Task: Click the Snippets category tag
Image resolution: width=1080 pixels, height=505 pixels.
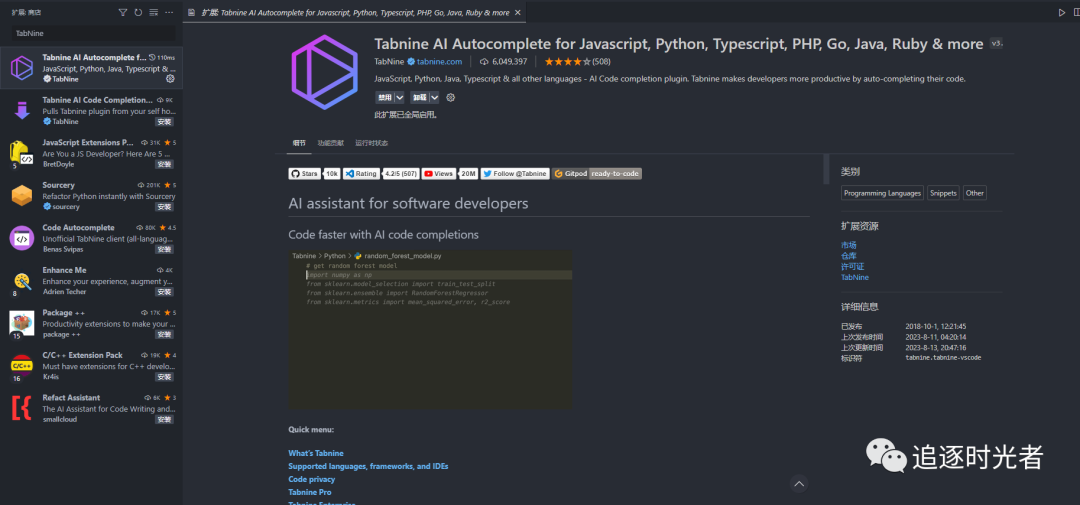Action: (943, 193)
